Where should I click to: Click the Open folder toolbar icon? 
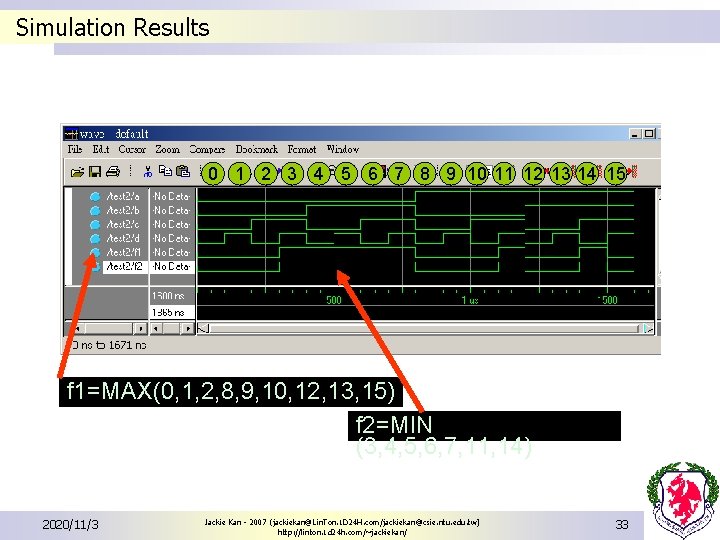77,172
